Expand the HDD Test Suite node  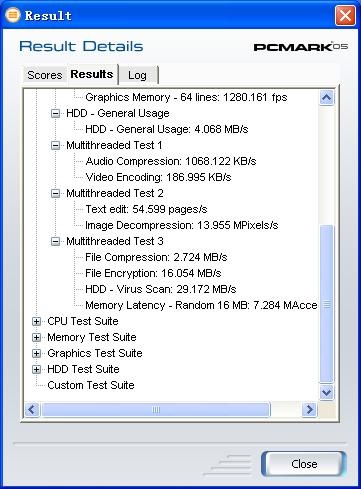point(36,369)
